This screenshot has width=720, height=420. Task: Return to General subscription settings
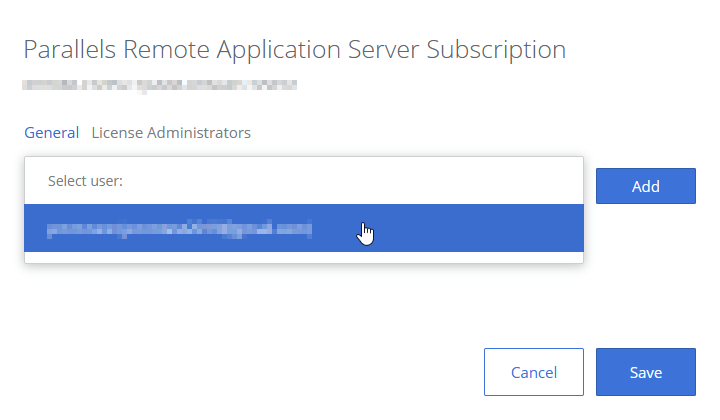click(51, 132)
